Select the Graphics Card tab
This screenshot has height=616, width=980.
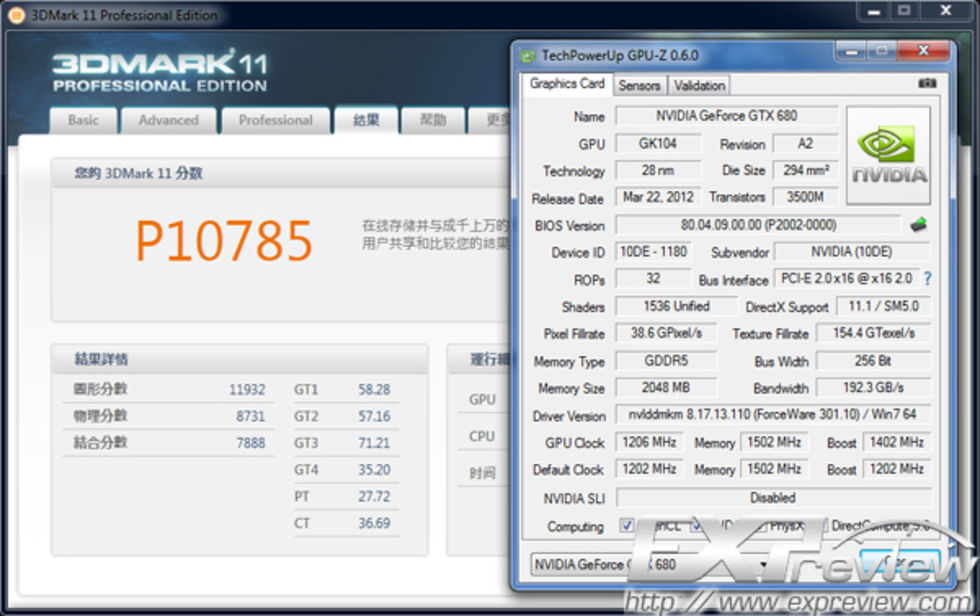pyautogui.click(x=567, y=85)
